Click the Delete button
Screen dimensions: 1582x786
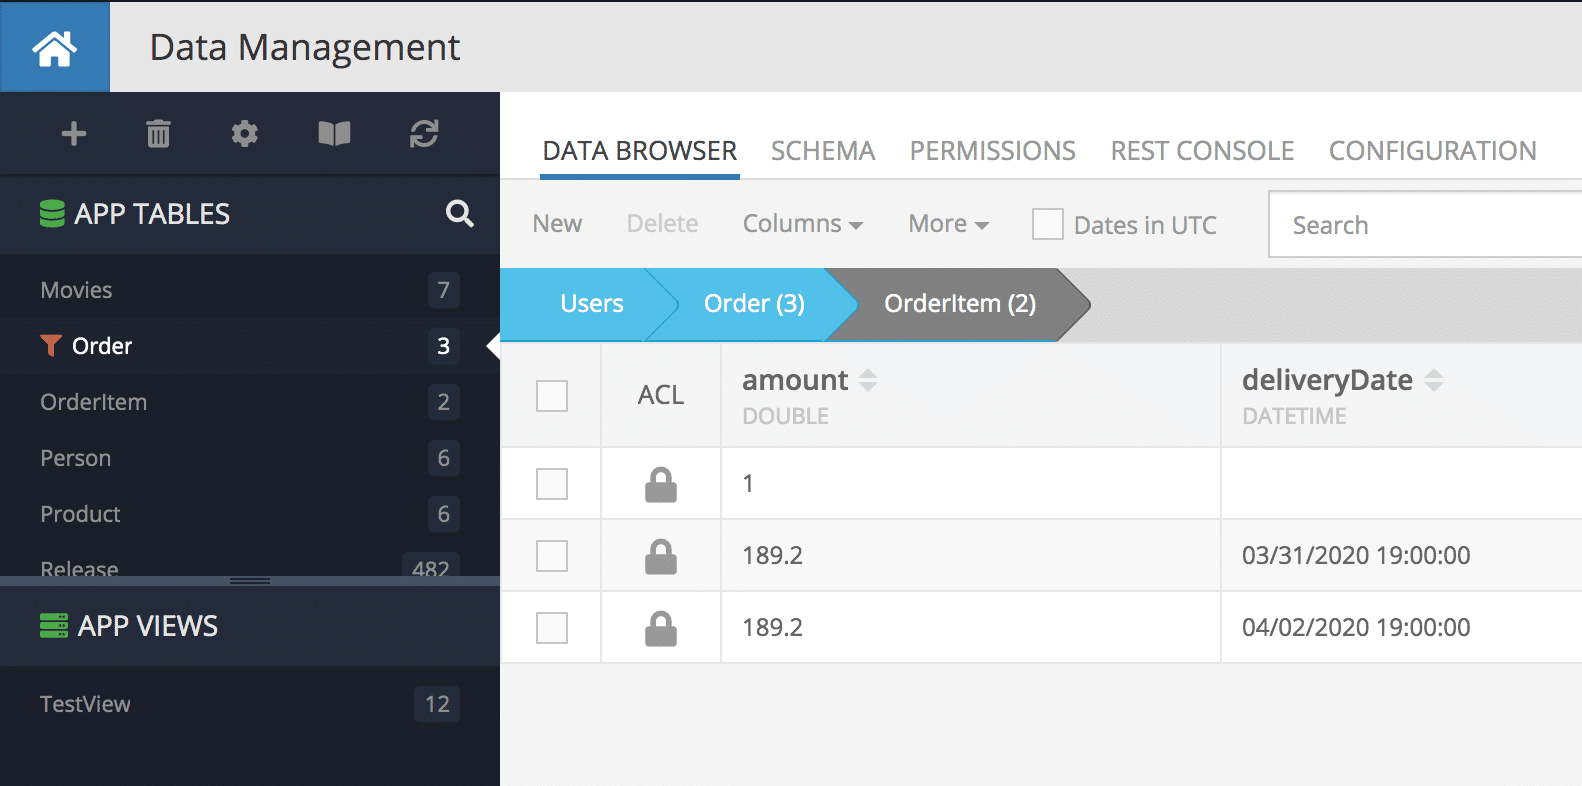[662, 224]
